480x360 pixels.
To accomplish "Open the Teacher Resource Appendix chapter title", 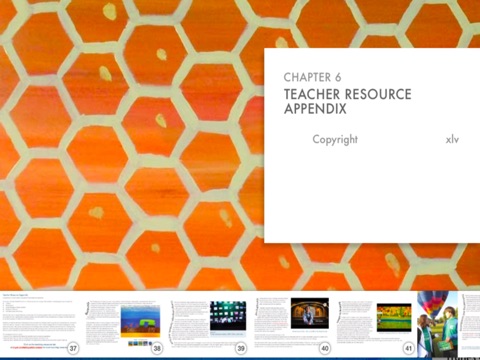I will (347, 102).
